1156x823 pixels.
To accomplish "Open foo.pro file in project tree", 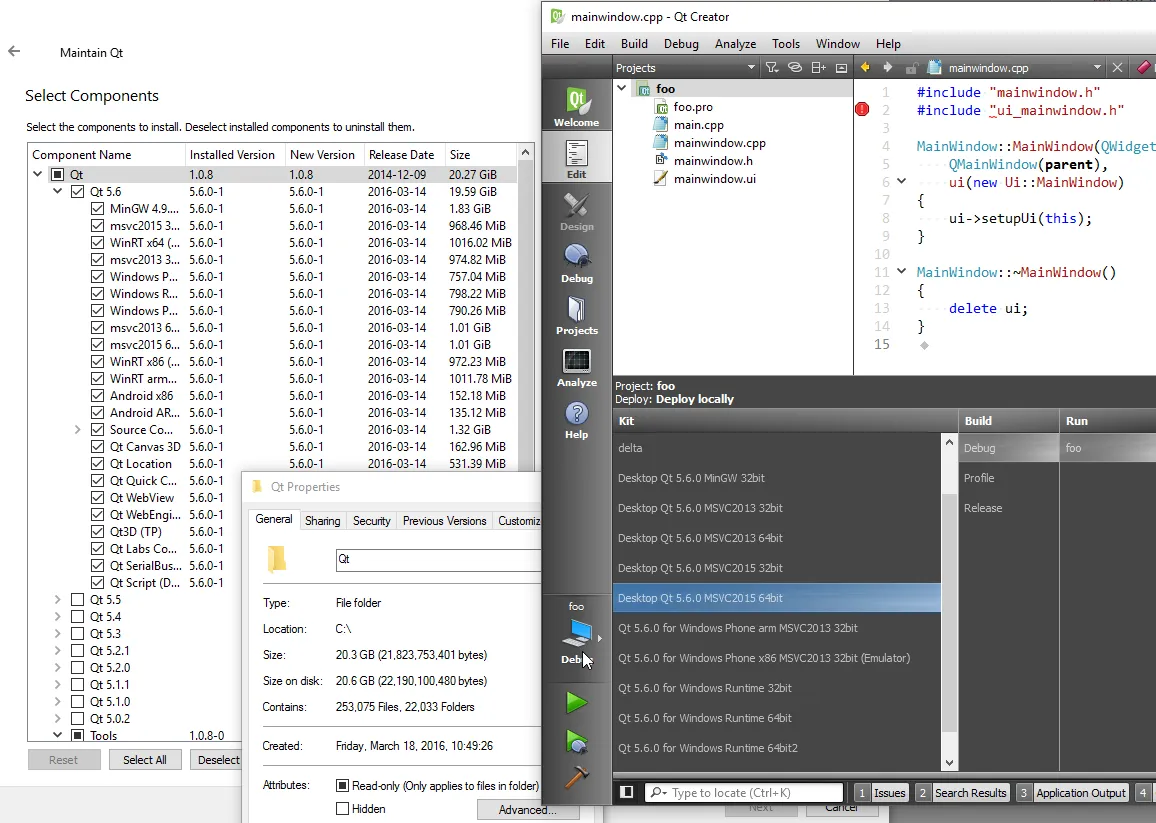I will pos(693,107).
